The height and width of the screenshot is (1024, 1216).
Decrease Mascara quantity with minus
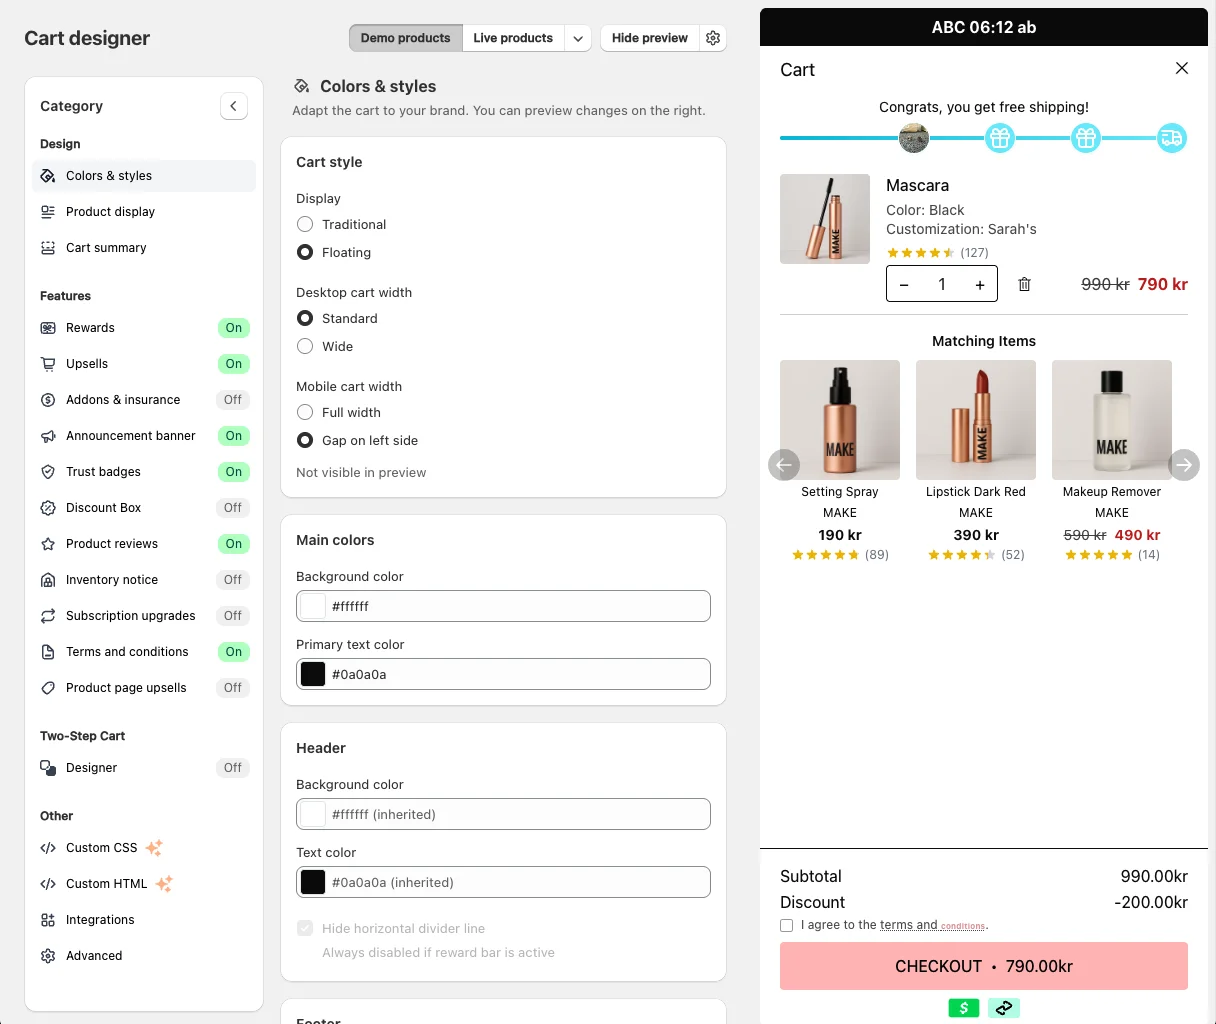tap(904, 285)
